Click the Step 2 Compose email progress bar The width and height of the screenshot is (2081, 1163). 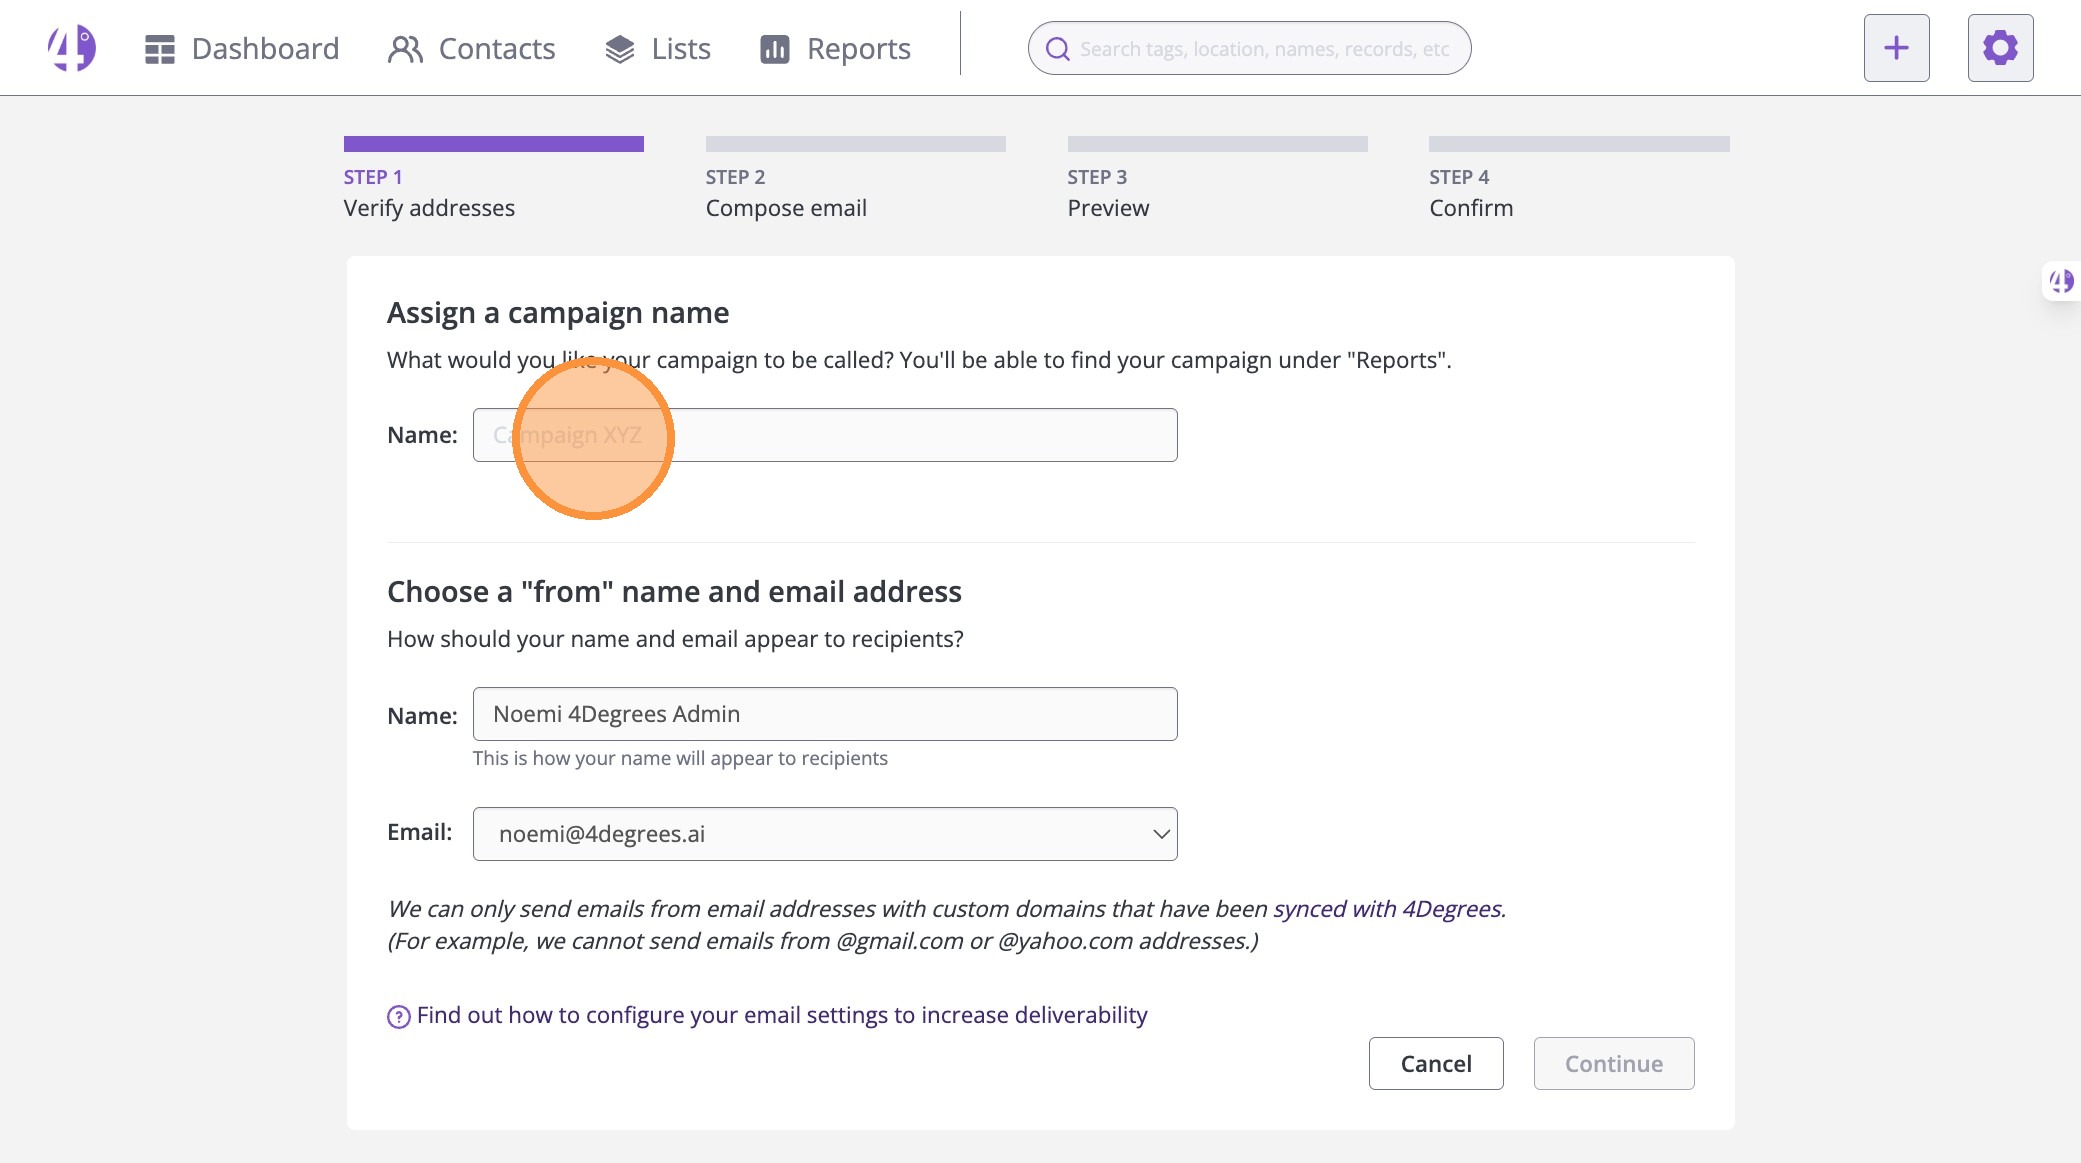click(x=855, y=144)
